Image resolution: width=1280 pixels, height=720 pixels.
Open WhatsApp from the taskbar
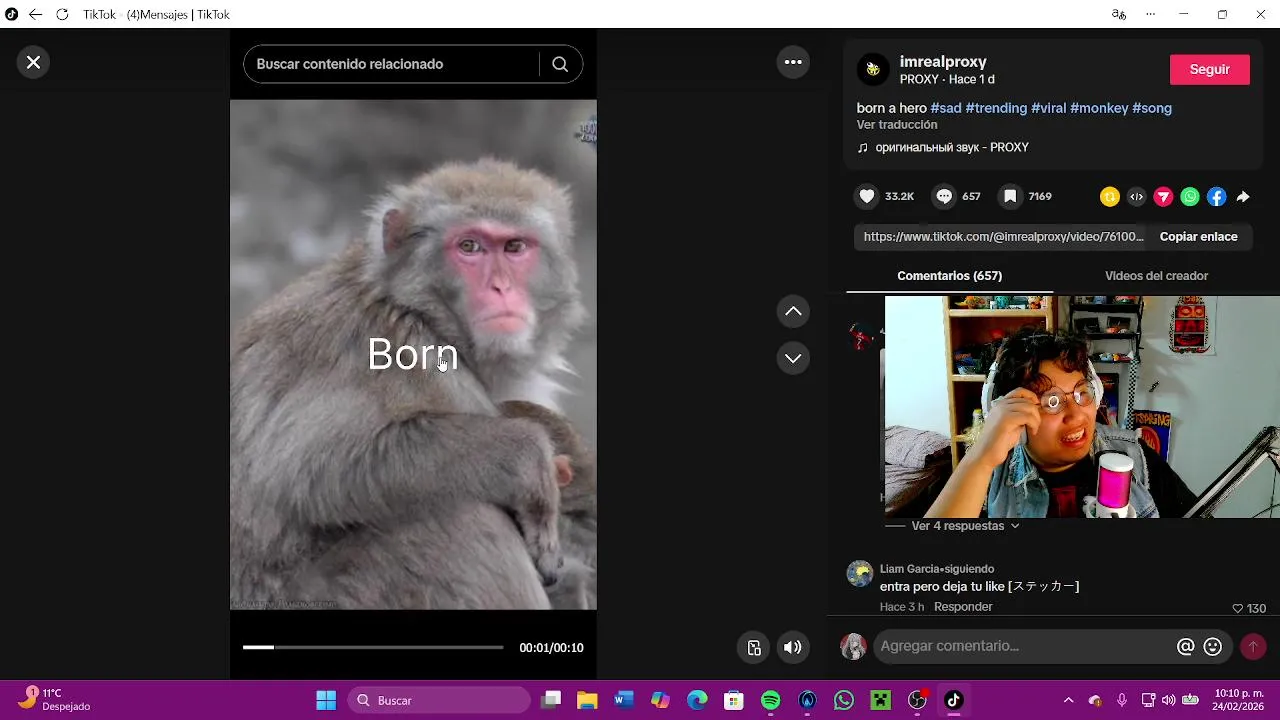point(844,700)
